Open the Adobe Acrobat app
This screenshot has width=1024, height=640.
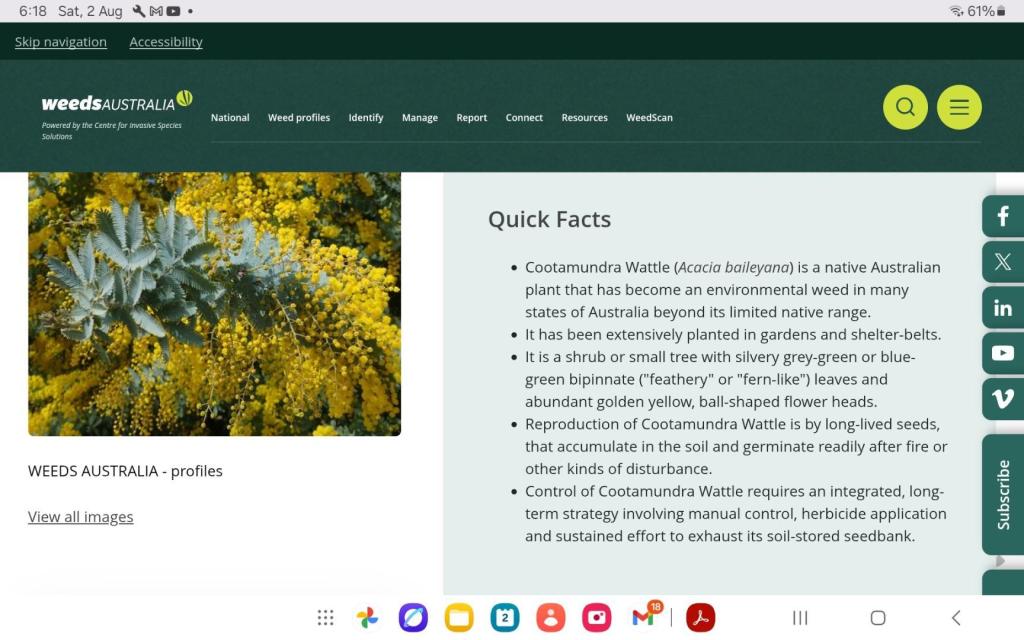700,617
